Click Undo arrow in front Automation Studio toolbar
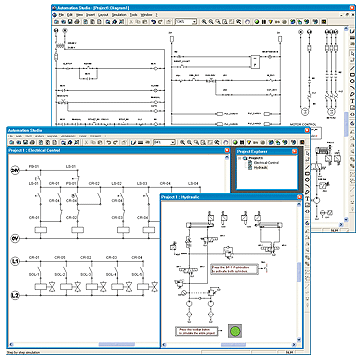 (x=108, y=142)
